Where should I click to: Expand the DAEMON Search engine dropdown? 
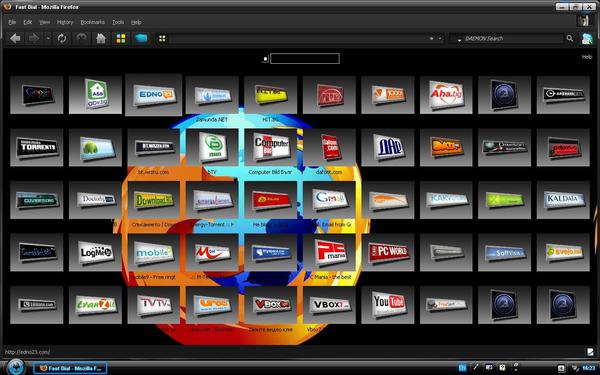[x=459, y=39]
